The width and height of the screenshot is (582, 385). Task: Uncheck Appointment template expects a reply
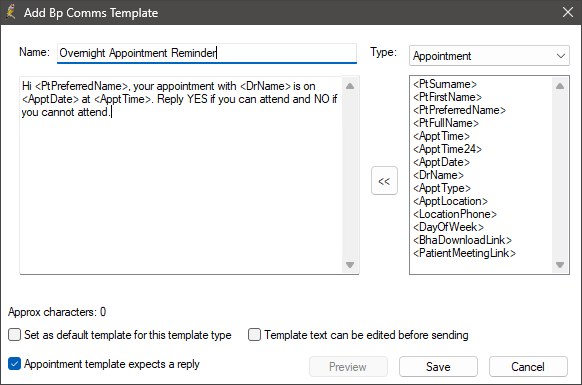[x=14, y=364]
